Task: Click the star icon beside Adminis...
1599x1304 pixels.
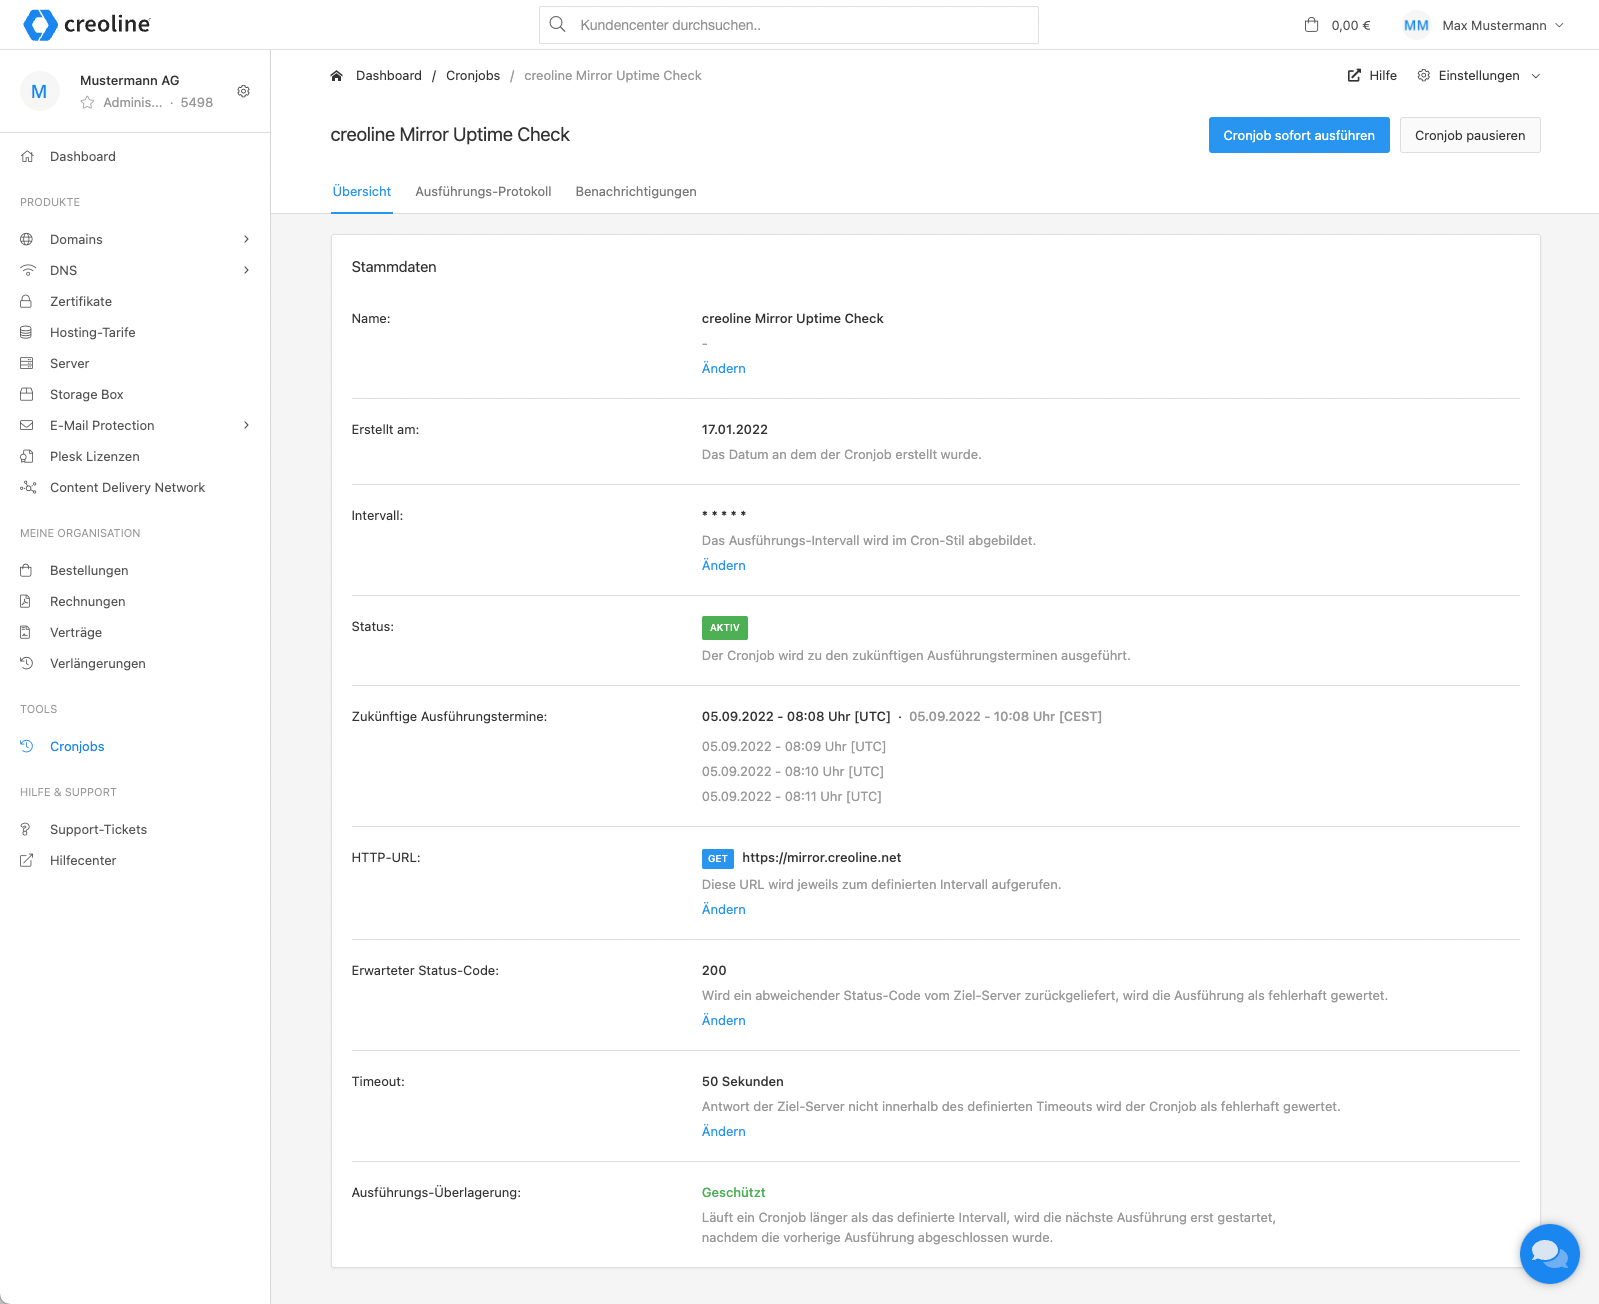Action: [88, 102]
